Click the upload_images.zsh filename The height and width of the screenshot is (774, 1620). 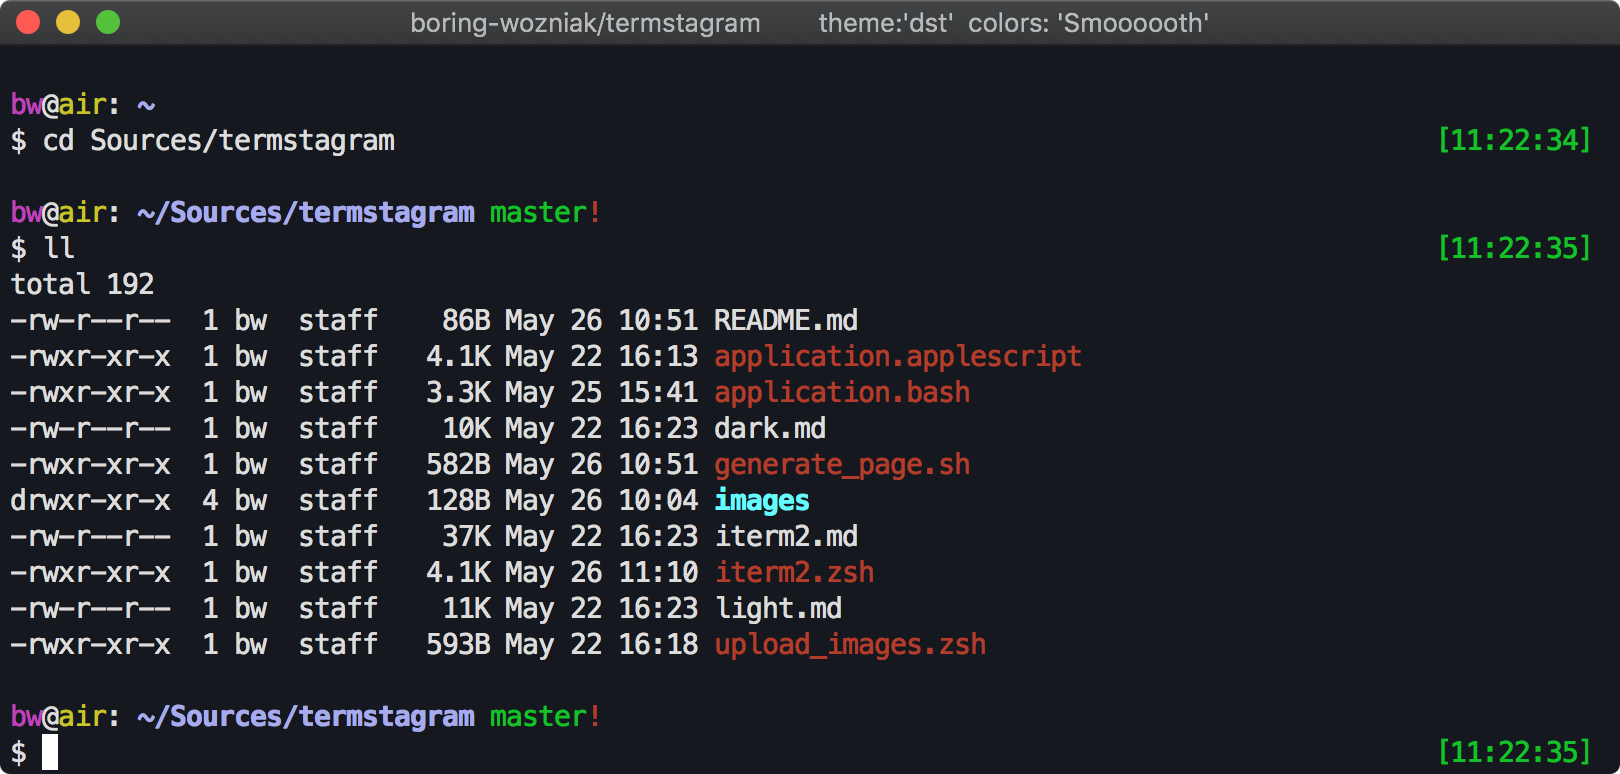849,644
